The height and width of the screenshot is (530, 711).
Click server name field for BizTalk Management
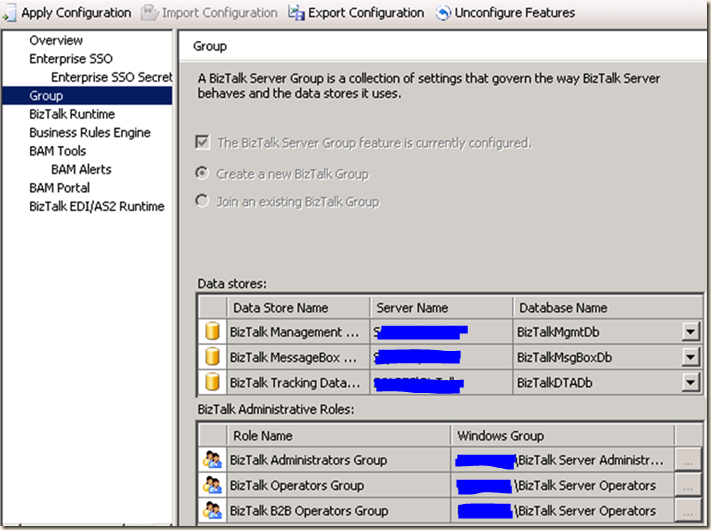441,332
